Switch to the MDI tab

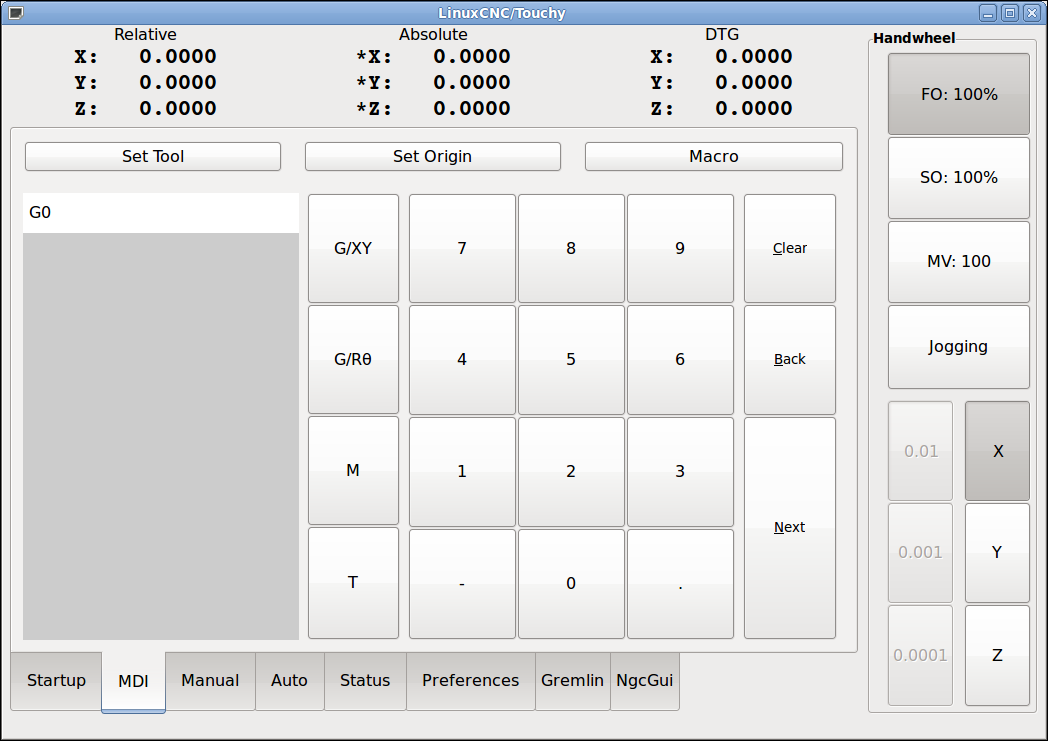134,682
